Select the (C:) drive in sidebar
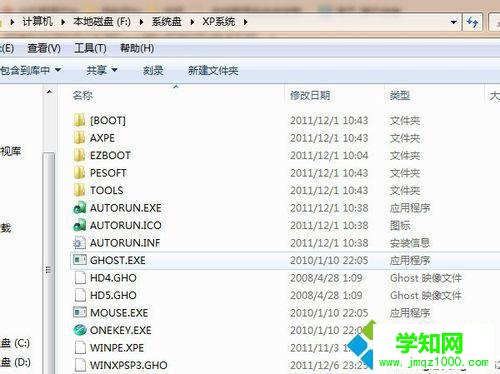This screenshot has height=374, width=500. coord(15,343)
